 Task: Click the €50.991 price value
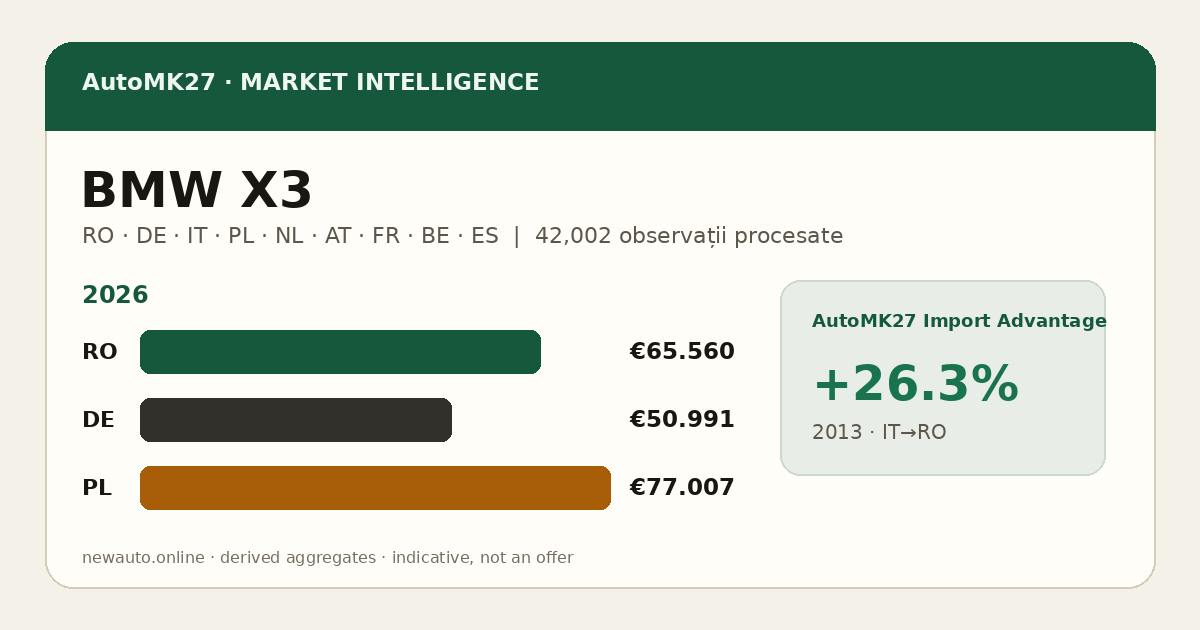(x=682, y=420)
